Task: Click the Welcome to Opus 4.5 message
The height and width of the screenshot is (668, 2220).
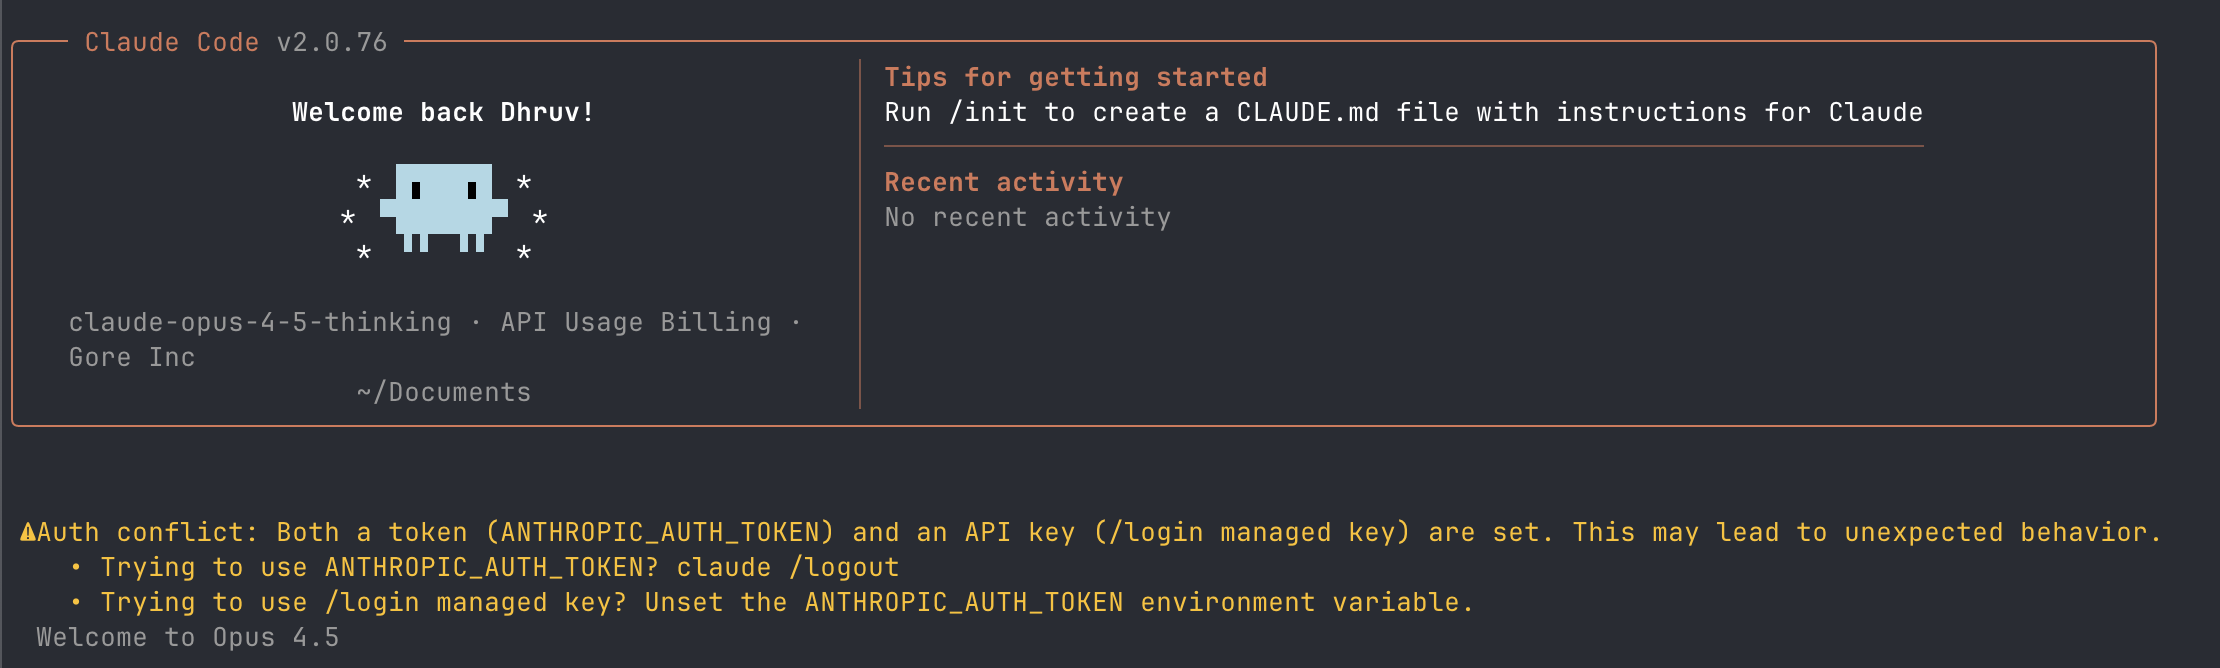Action: click(188, 637)
